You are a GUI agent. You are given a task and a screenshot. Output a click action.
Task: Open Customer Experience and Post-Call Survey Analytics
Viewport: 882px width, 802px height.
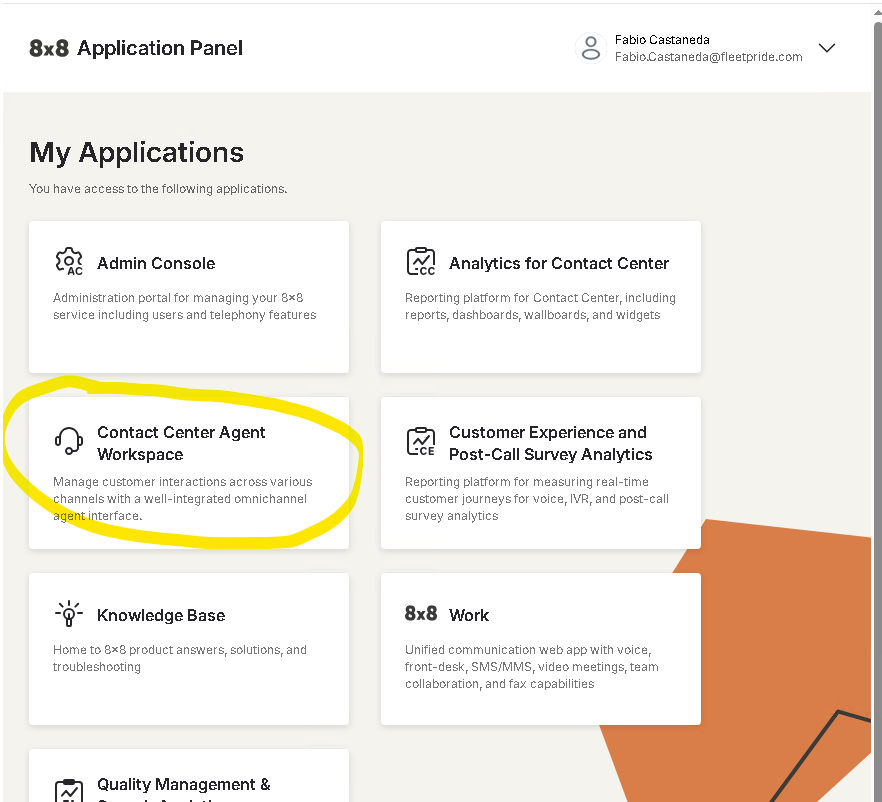coord(550,443)
